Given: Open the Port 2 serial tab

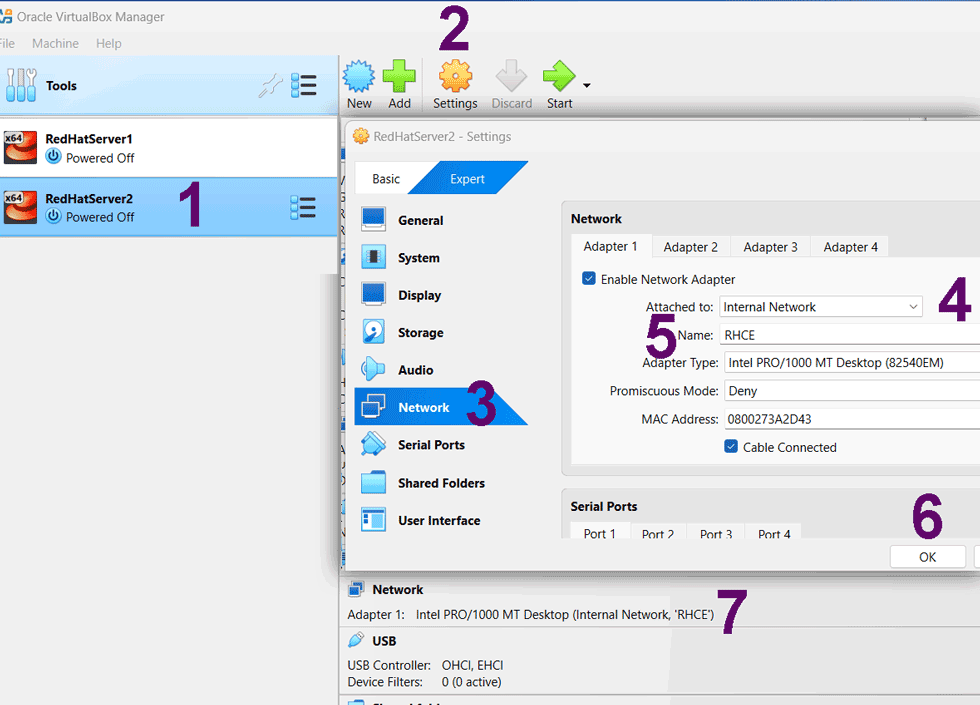Looking at the screenshot, I should [x=658, y=534].
